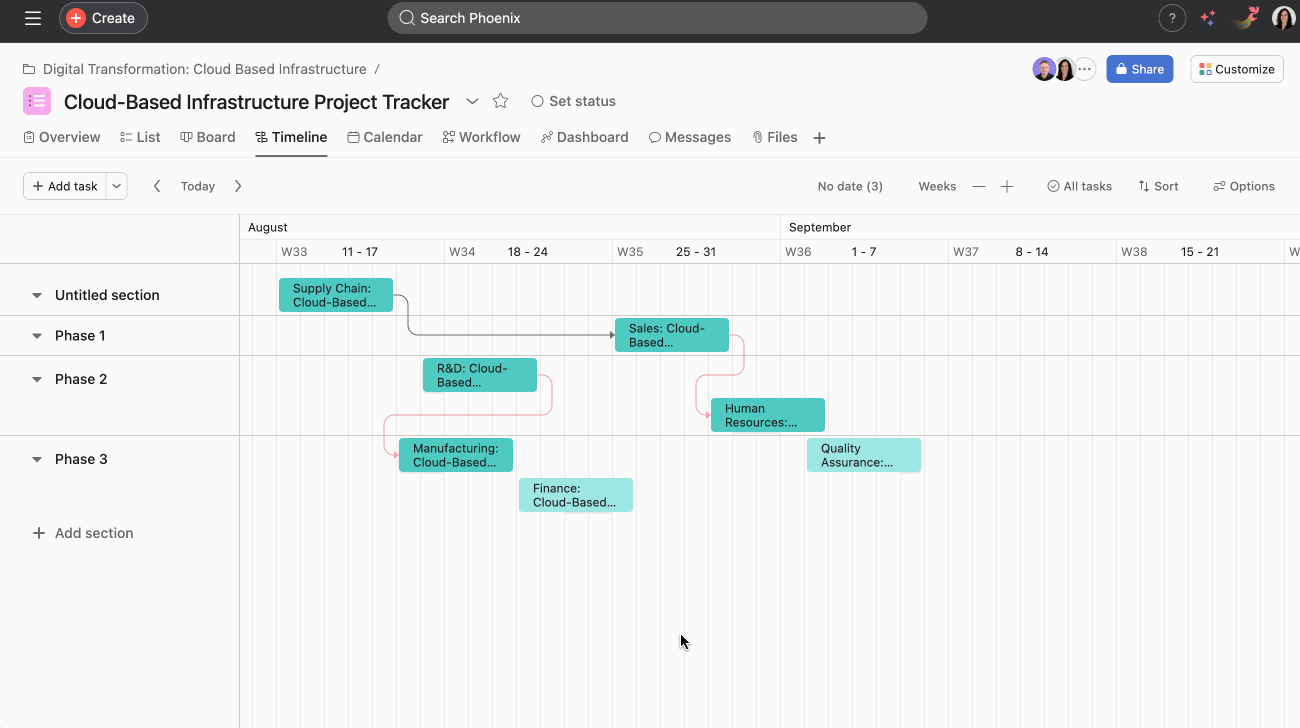
Task: Select the Quality Assurance task bar
Action: click(863, 455)
